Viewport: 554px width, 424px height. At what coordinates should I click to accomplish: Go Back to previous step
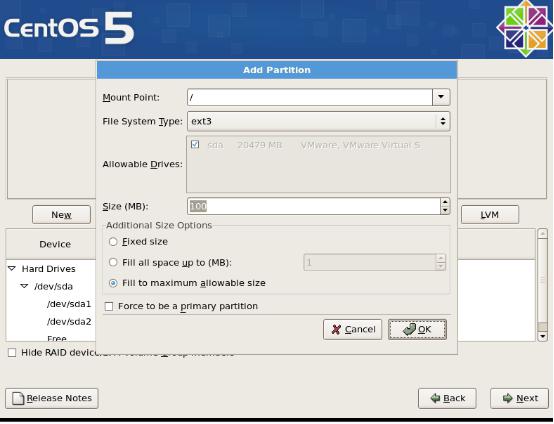point(447,398)
